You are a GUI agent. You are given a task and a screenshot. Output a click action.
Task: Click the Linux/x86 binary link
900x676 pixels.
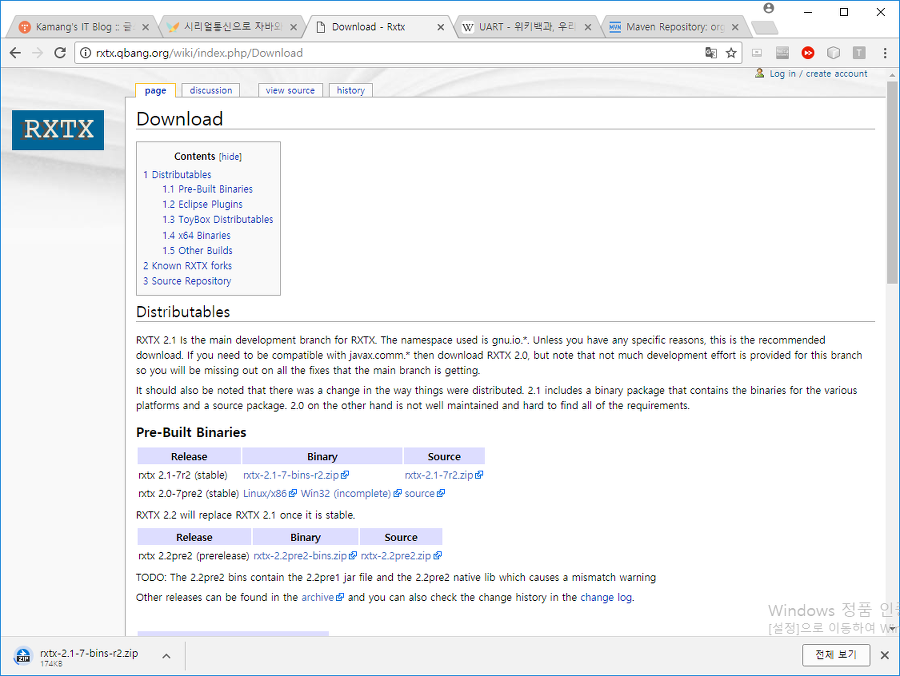coord(270,494)
